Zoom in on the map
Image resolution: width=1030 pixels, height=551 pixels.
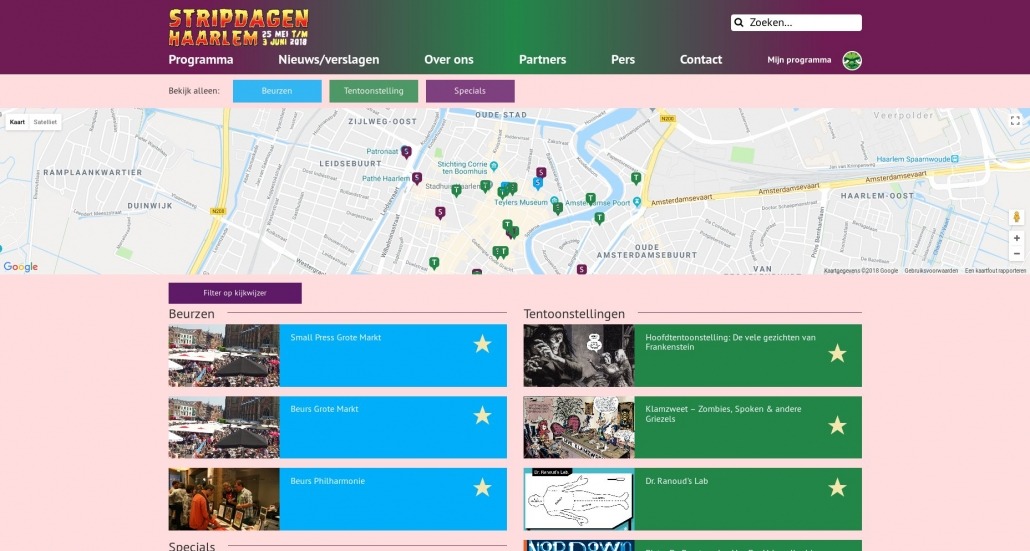(x=1016, y=238)
